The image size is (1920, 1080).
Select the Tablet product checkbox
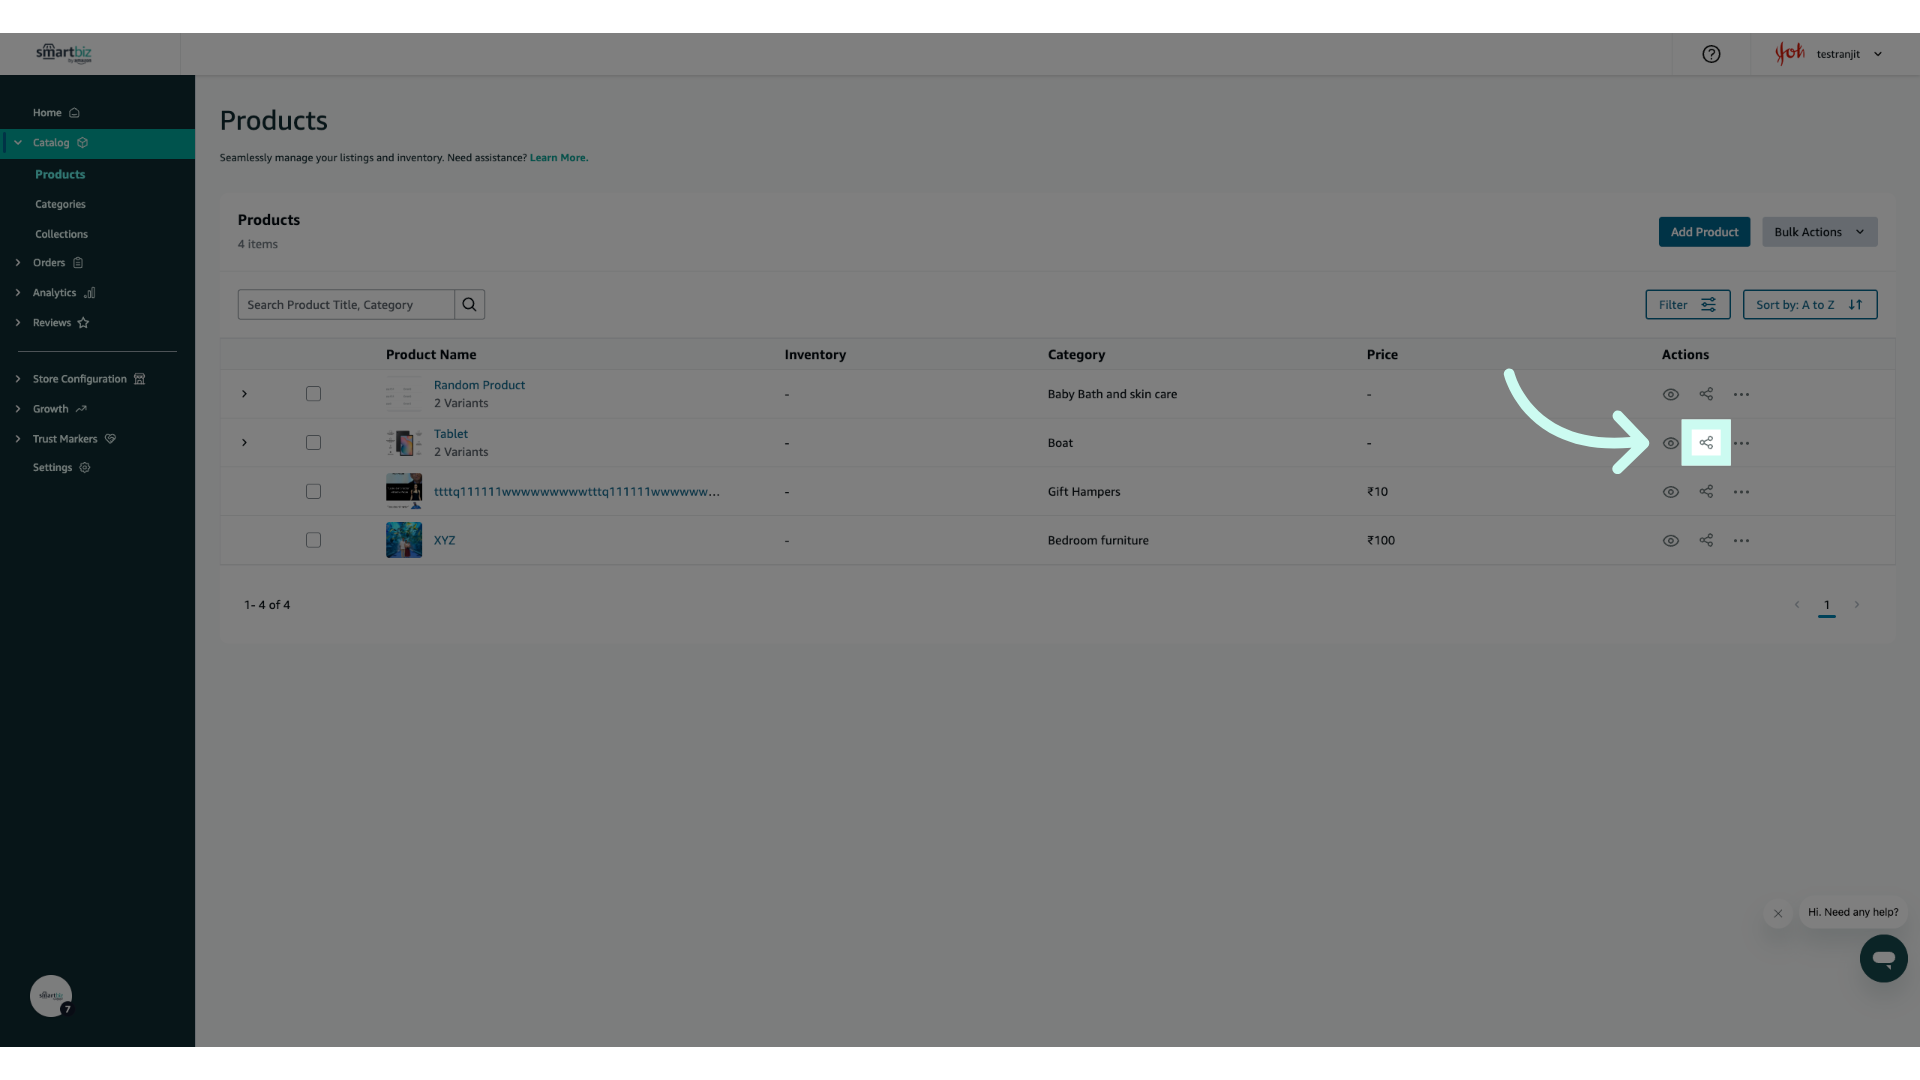point(313,443)
